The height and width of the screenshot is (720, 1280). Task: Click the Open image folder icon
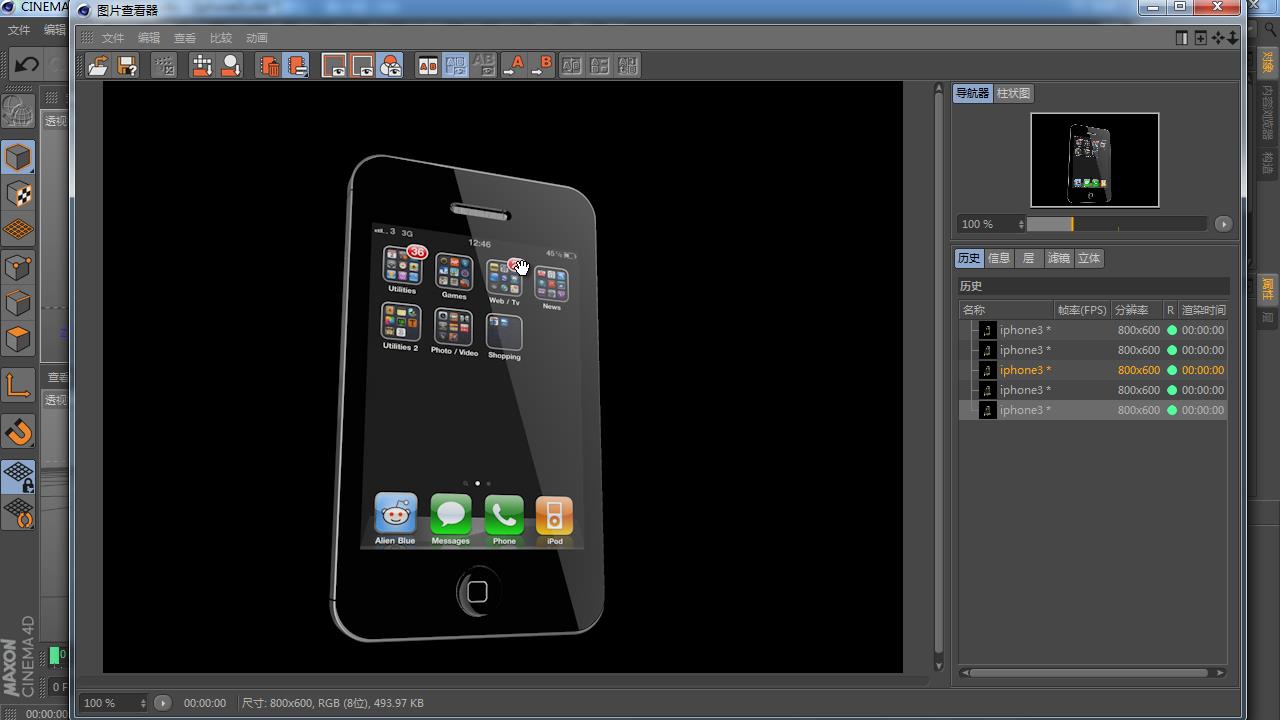(98, 66)
